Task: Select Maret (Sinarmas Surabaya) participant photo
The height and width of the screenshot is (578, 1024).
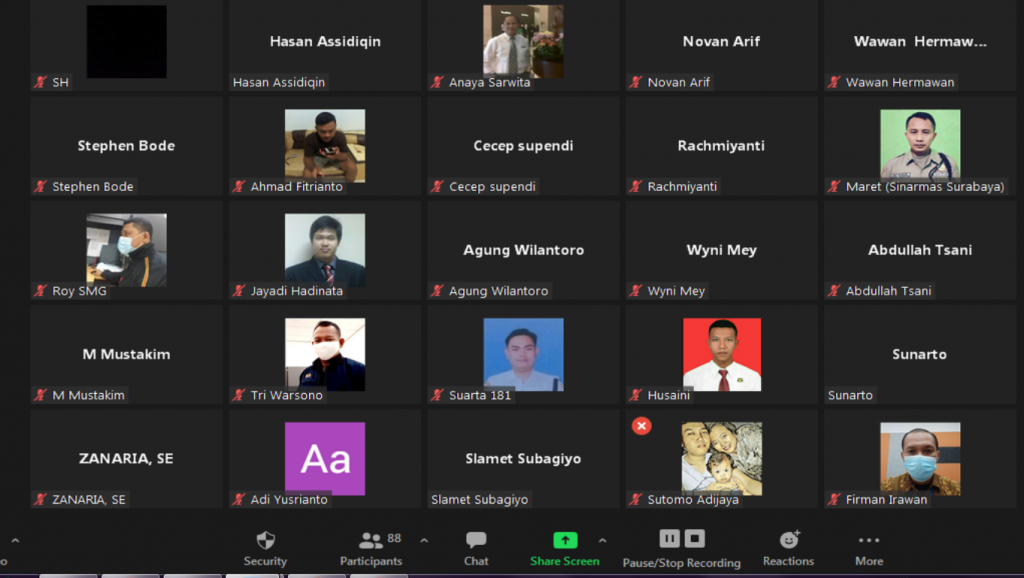Action: (919, 144)
